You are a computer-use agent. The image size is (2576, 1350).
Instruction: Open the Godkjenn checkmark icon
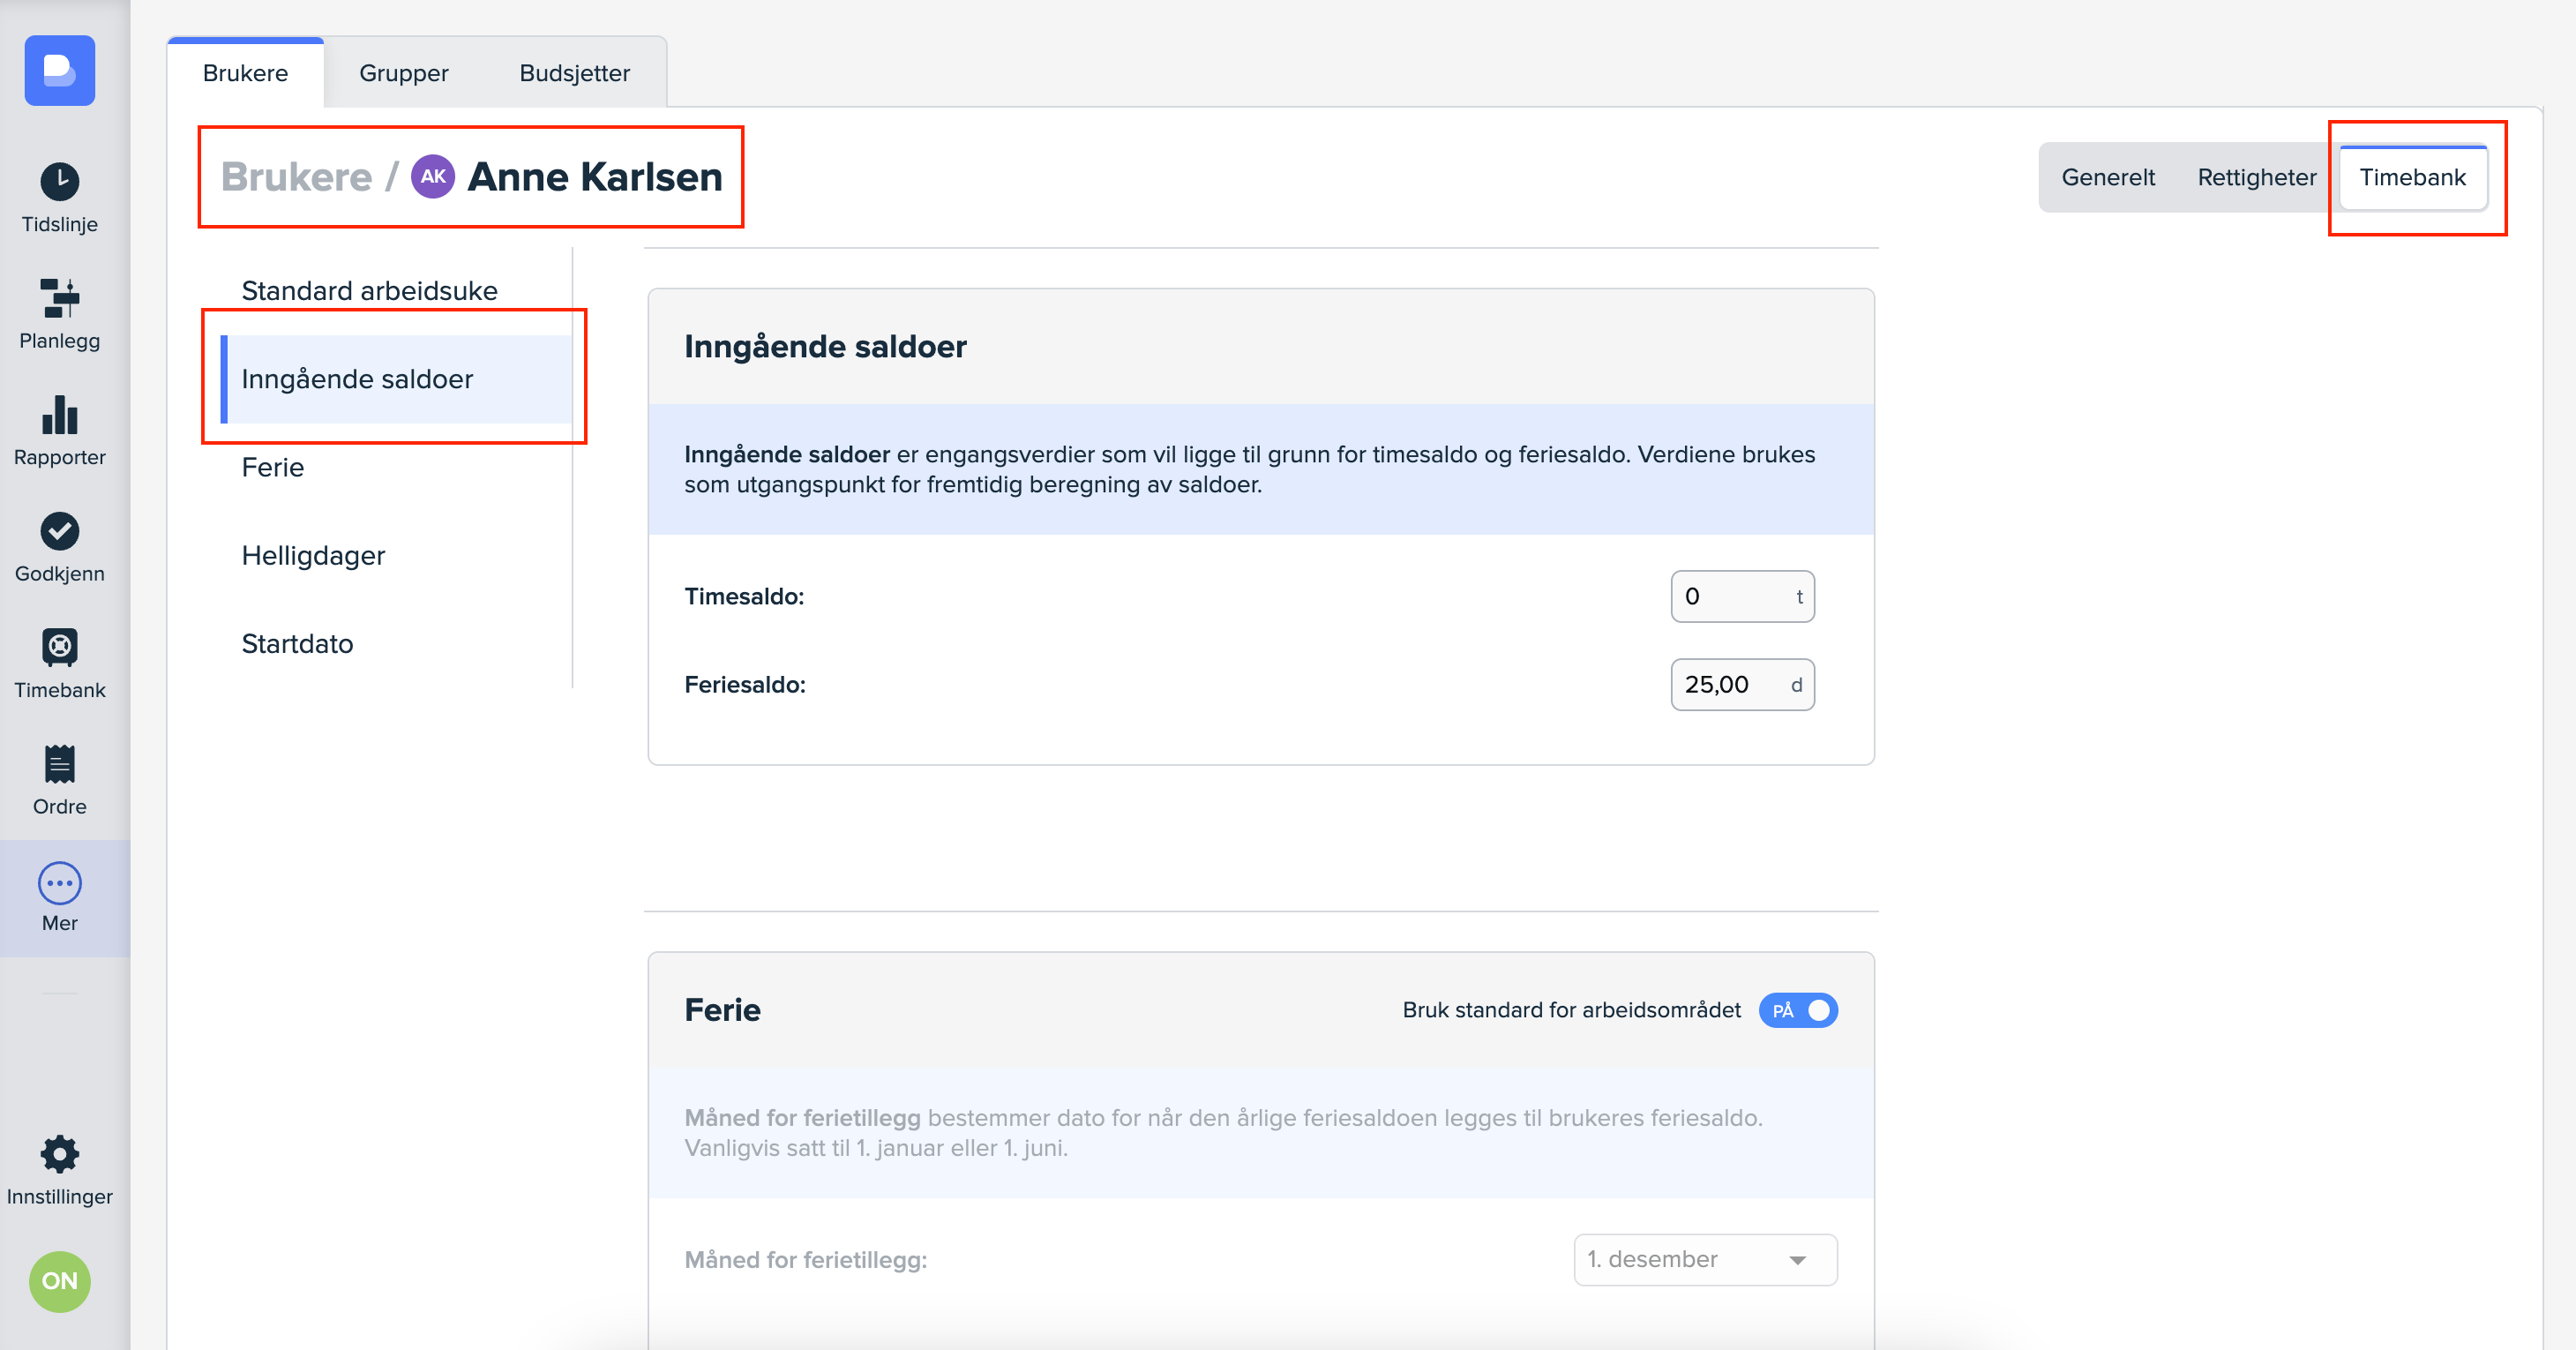[x=59, y=531]
